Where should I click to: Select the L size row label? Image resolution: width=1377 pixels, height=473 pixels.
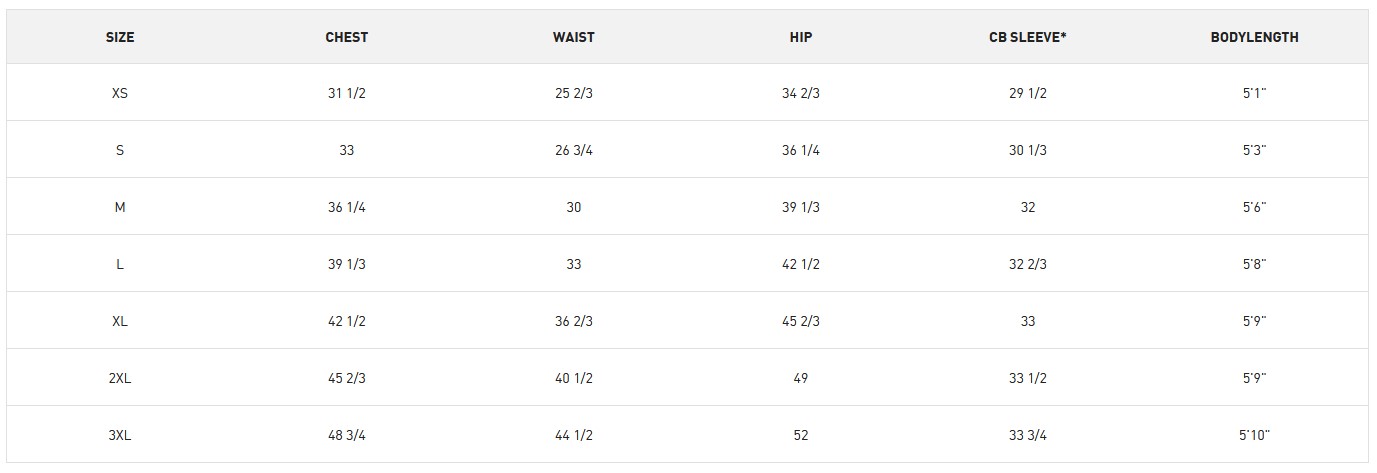pyautogui.click(x=120, y=264)
